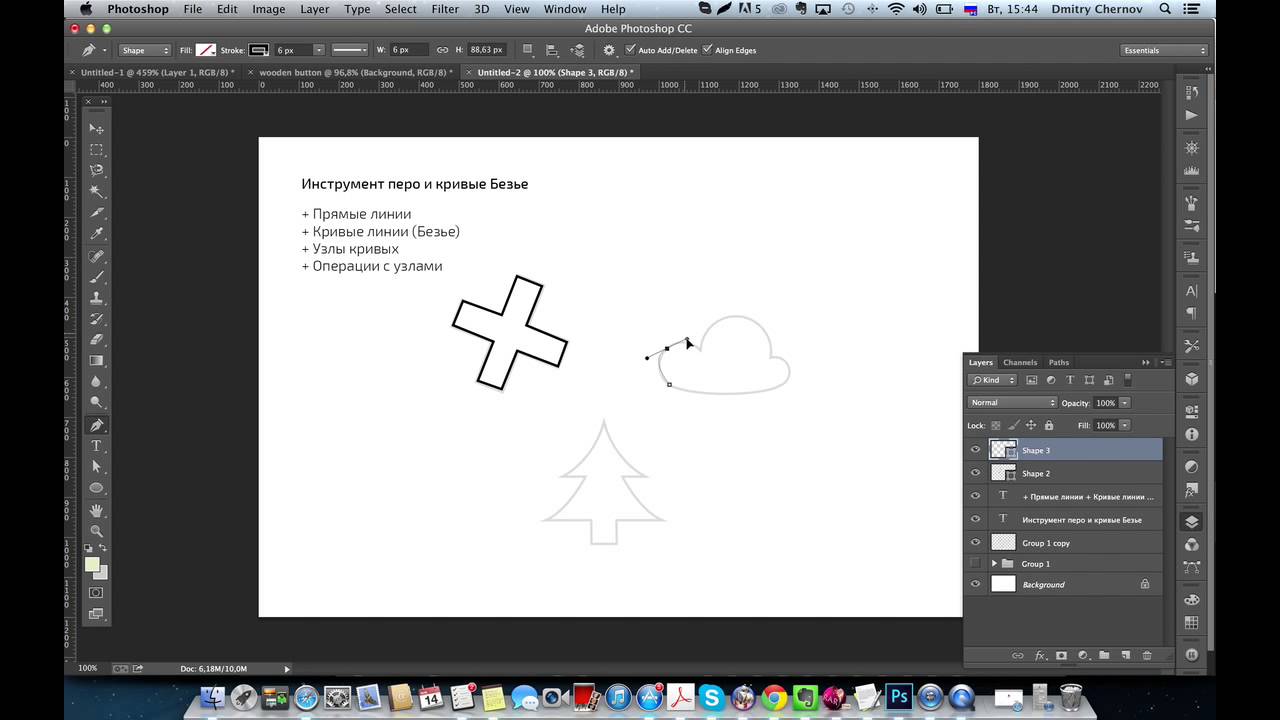
Task: Hide the Shape 2 layer
Action: [x=975, y=474]
